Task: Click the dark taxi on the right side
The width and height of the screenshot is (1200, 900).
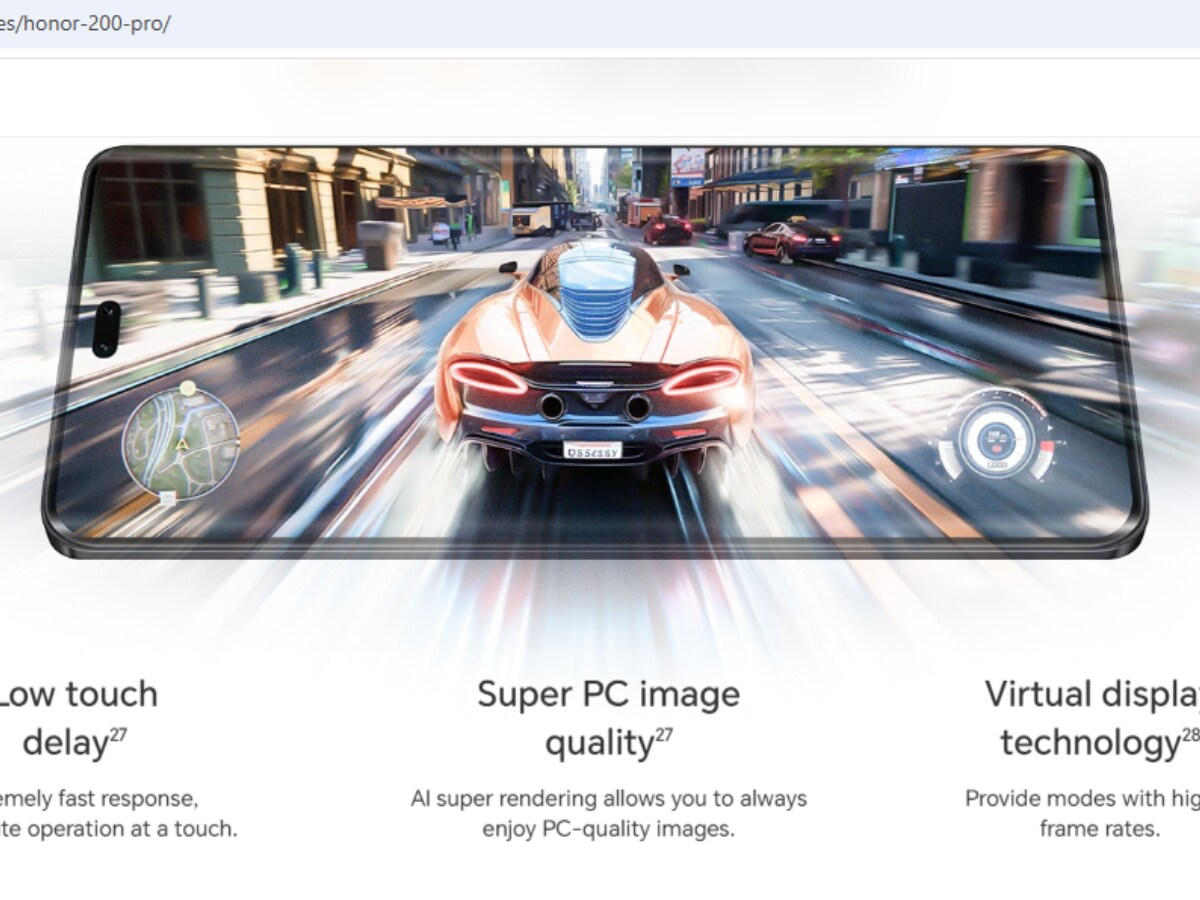Action: [x=792, y=241]
